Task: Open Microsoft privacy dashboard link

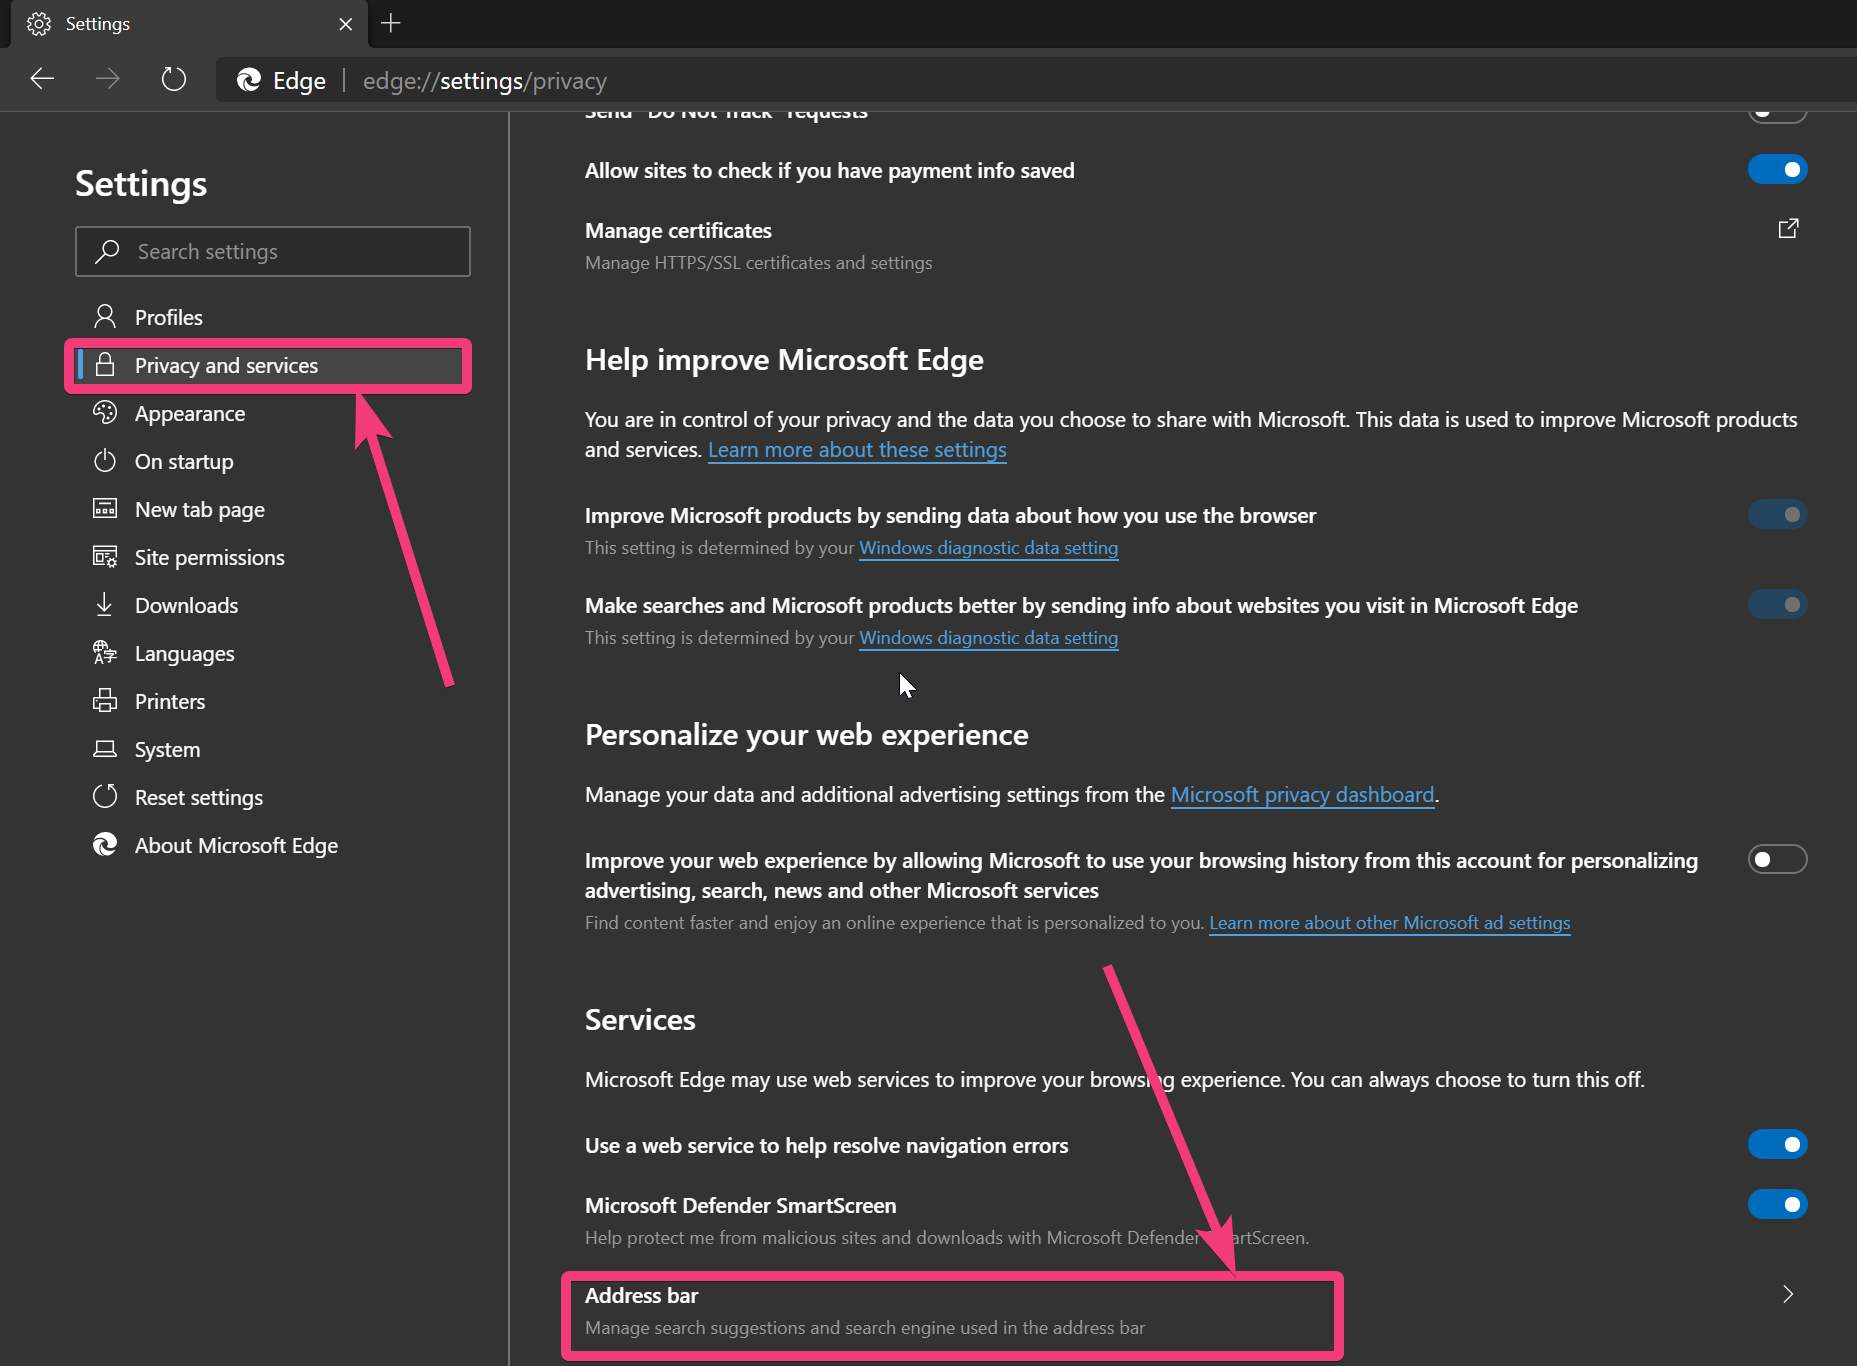Action: [x=1302, y=795]
